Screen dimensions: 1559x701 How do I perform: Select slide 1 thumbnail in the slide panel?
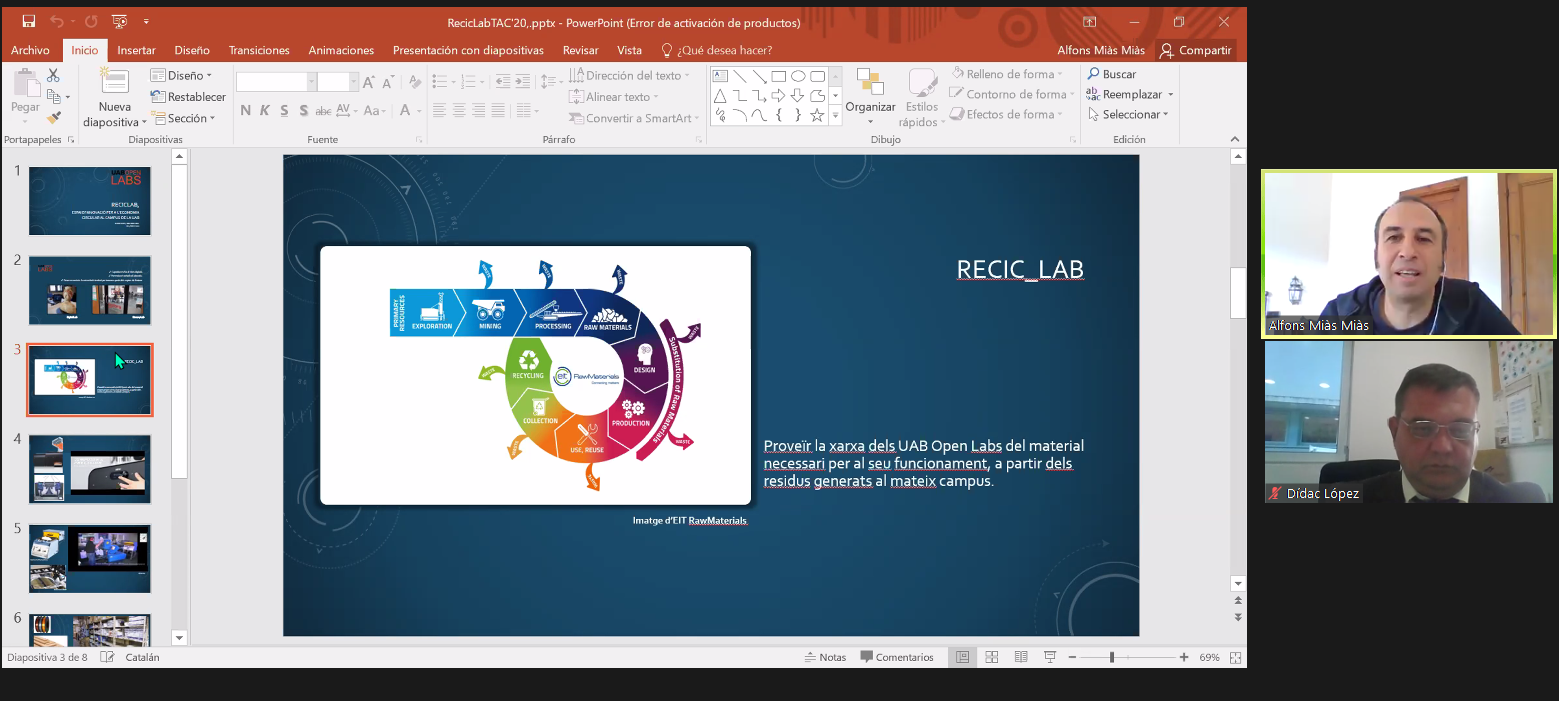(90, 201)
